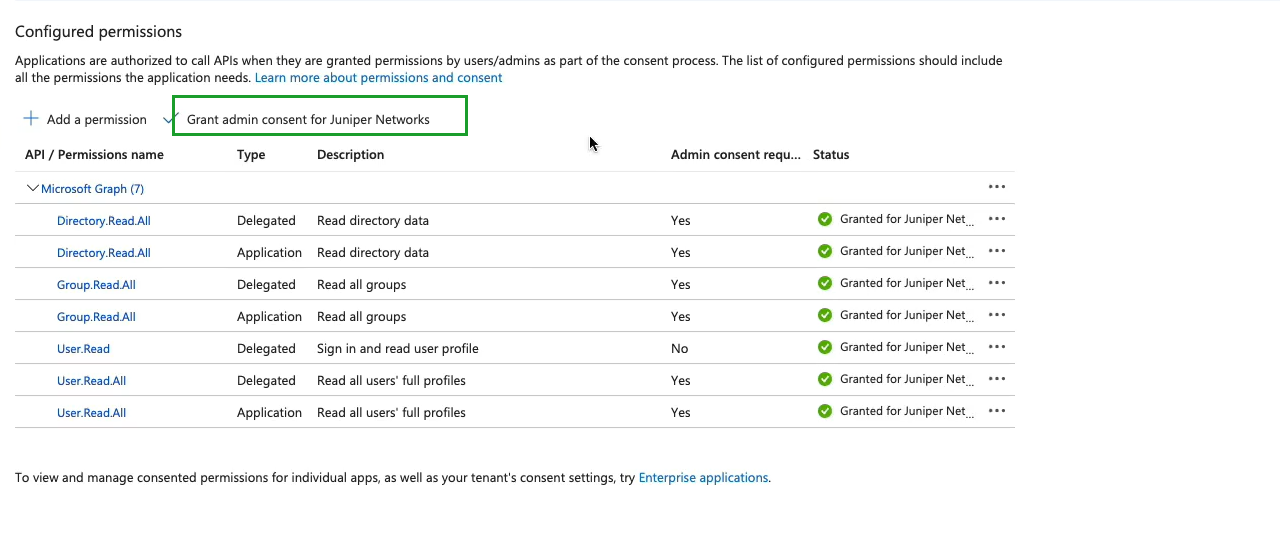The height and width of the screenshot is (535, 1280).
Task: Click the API / Permissions name column header
Action: coord(94,155)
